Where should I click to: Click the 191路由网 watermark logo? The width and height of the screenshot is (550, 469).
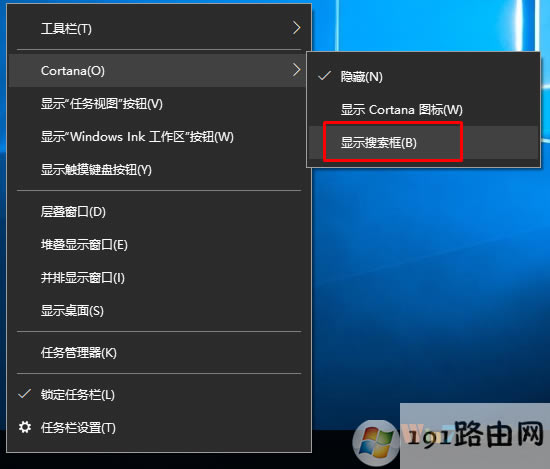pos(475,435)
